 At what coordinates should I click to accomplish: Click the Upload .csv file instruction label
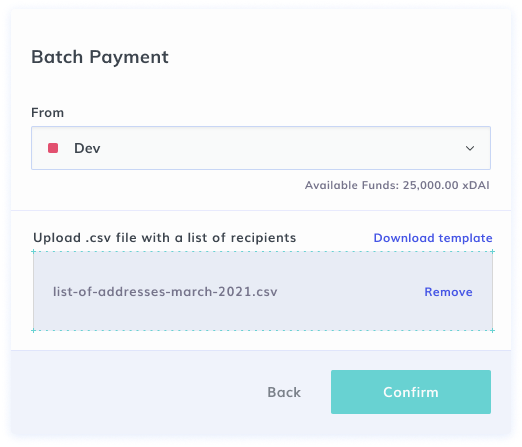pos(165,238)
